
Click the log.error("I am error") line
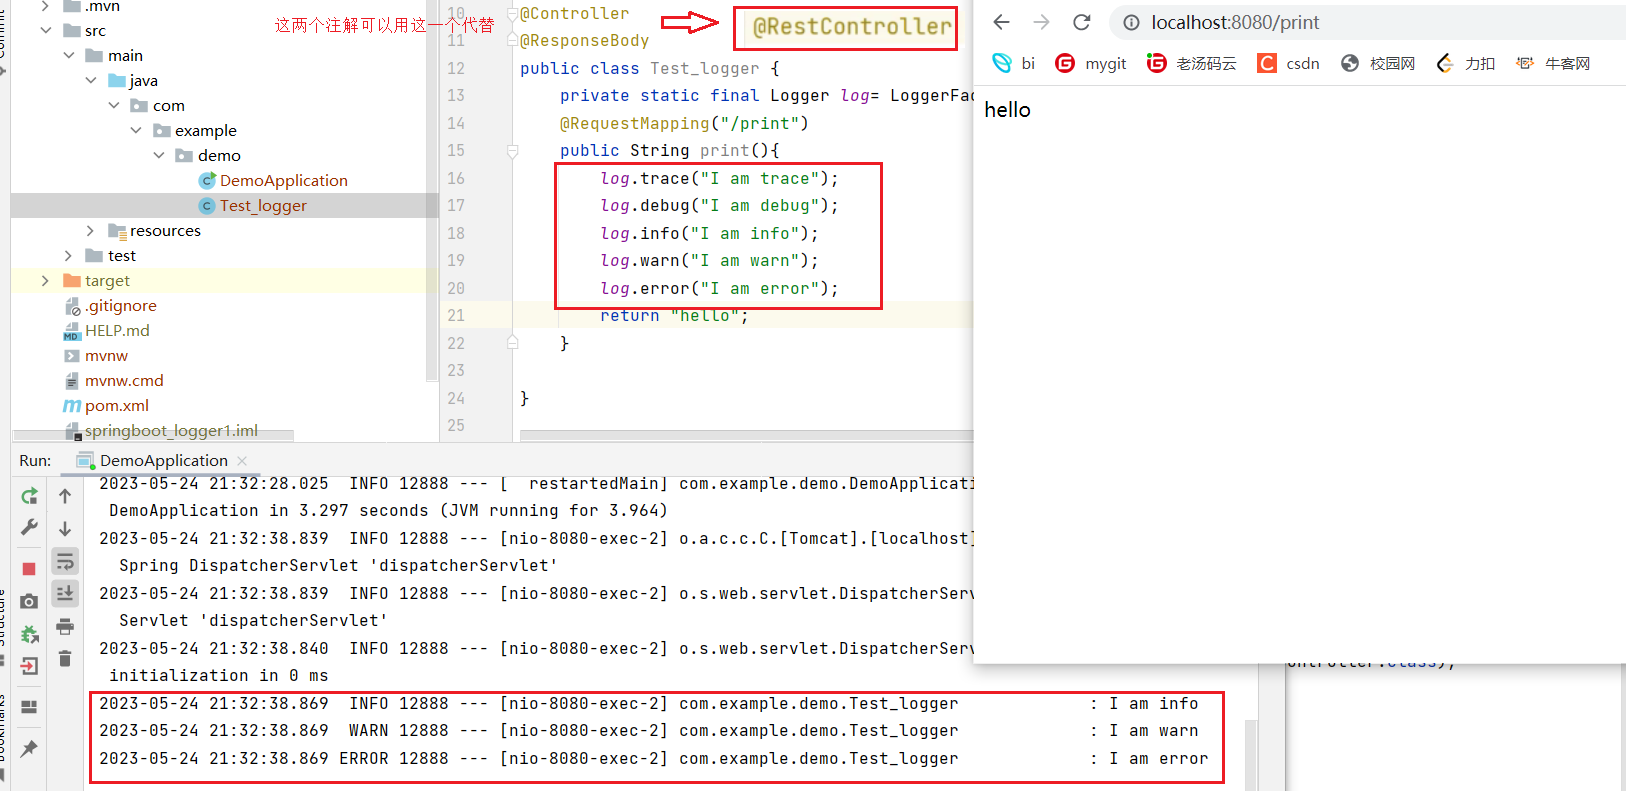point(719,288)
